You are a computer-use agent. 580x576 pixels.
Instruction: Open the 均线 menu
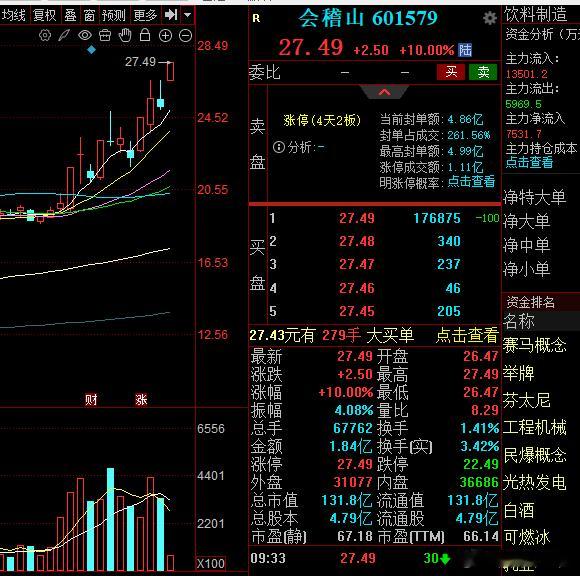coord(14,15)
